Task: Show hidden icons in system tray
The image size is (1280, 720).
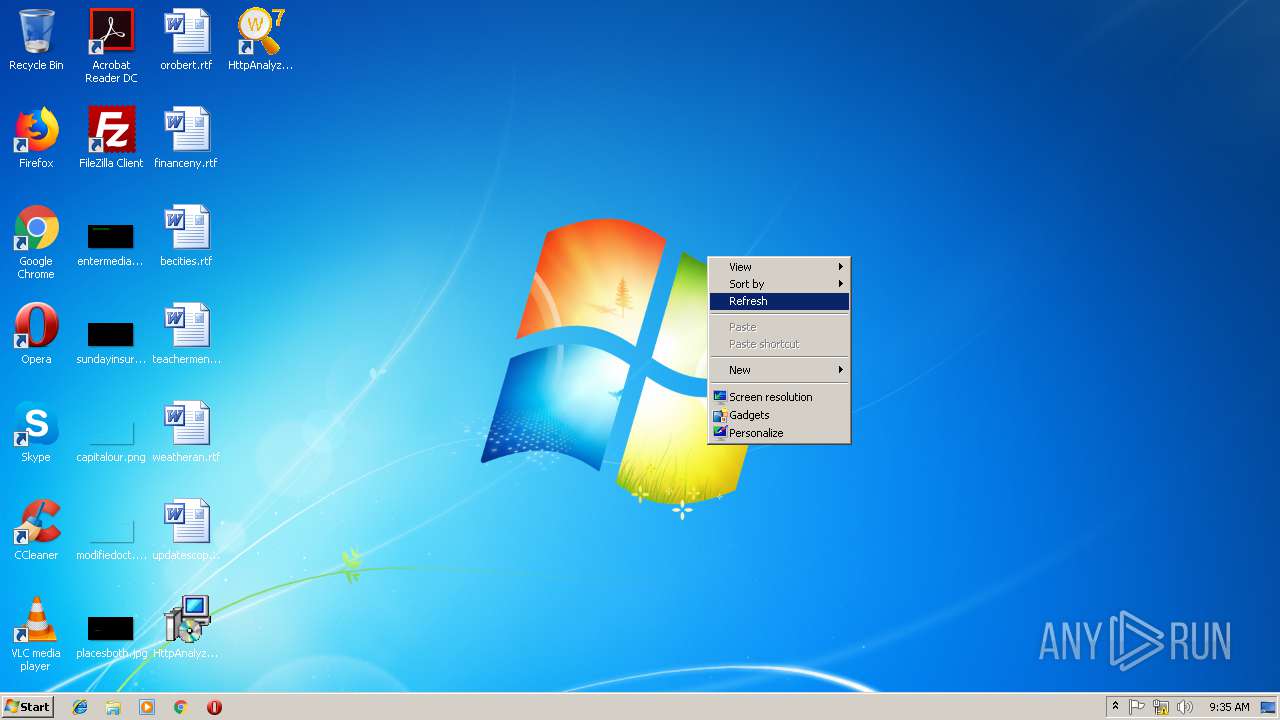Action: (x=1115, y=707)
